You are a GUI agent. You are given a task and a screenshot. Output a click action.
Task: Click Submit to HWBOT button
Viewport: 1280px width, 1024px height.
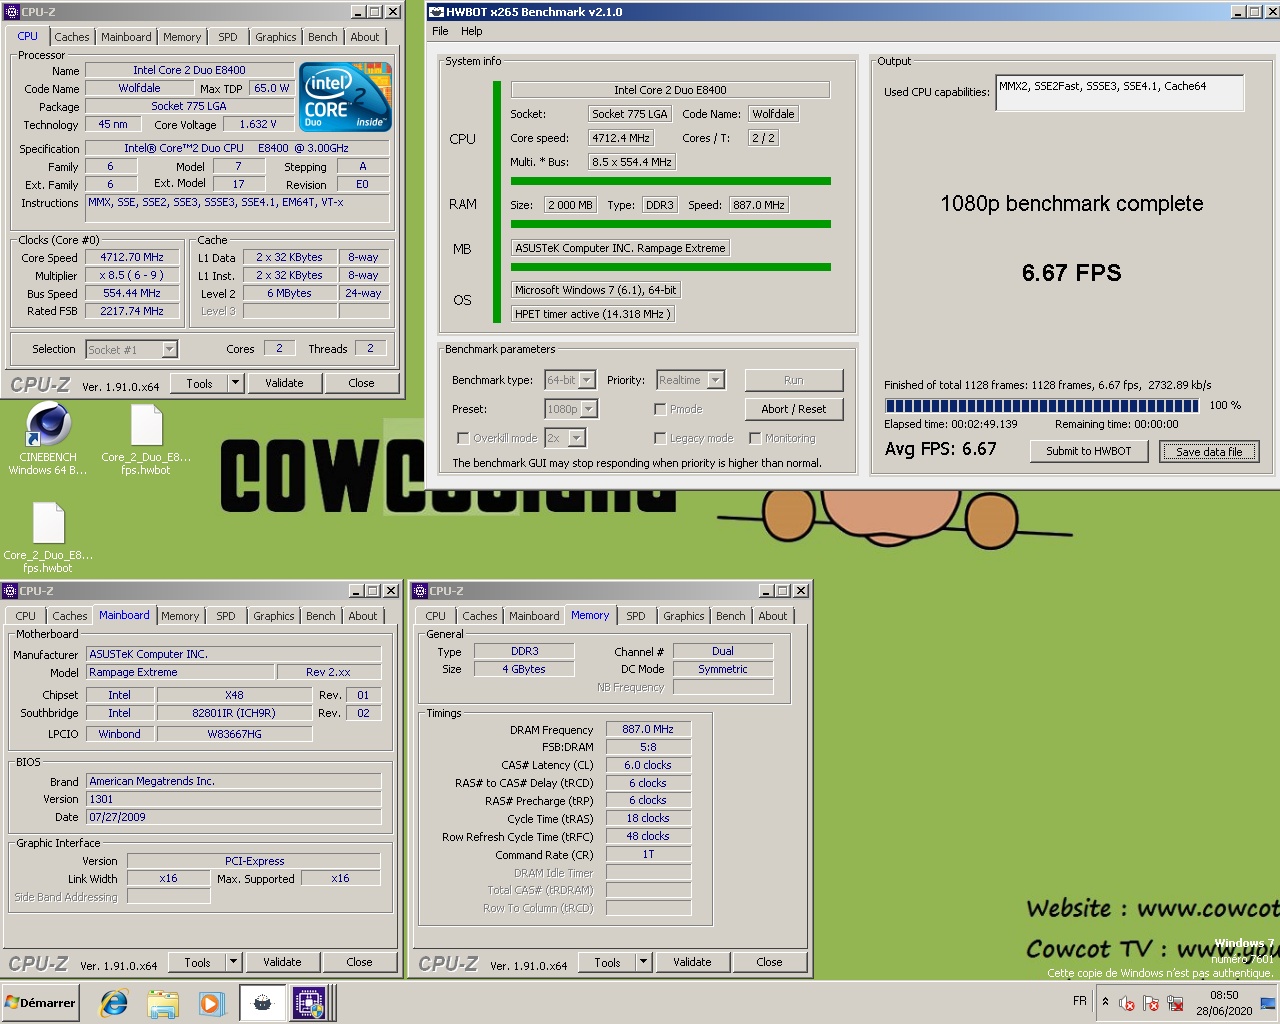[x=1089, y=451]
